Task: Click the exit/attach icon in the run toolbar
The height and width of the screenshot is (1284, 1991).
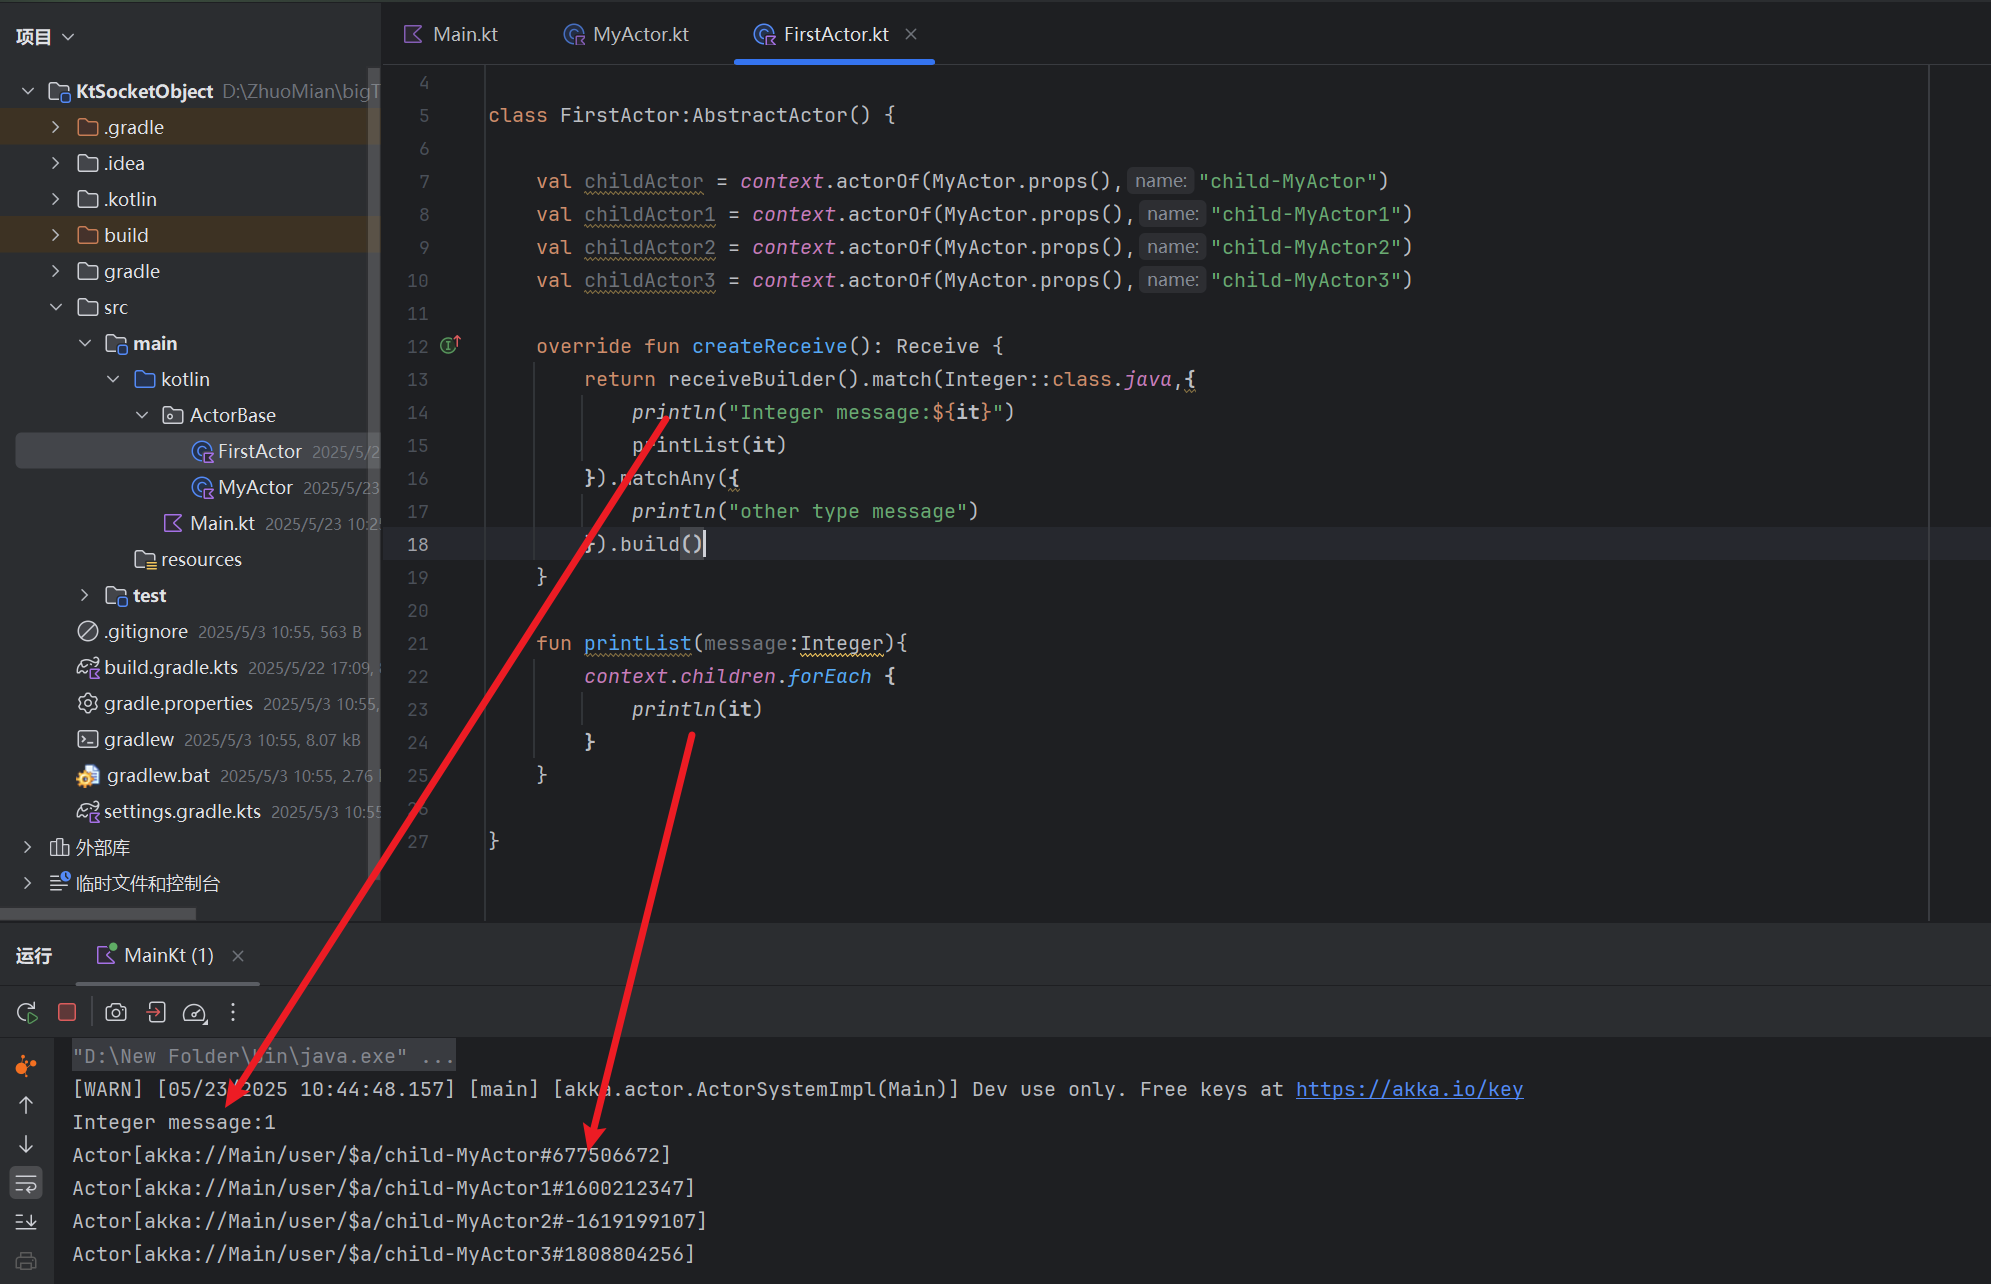Action: (x=156, y=1012)
